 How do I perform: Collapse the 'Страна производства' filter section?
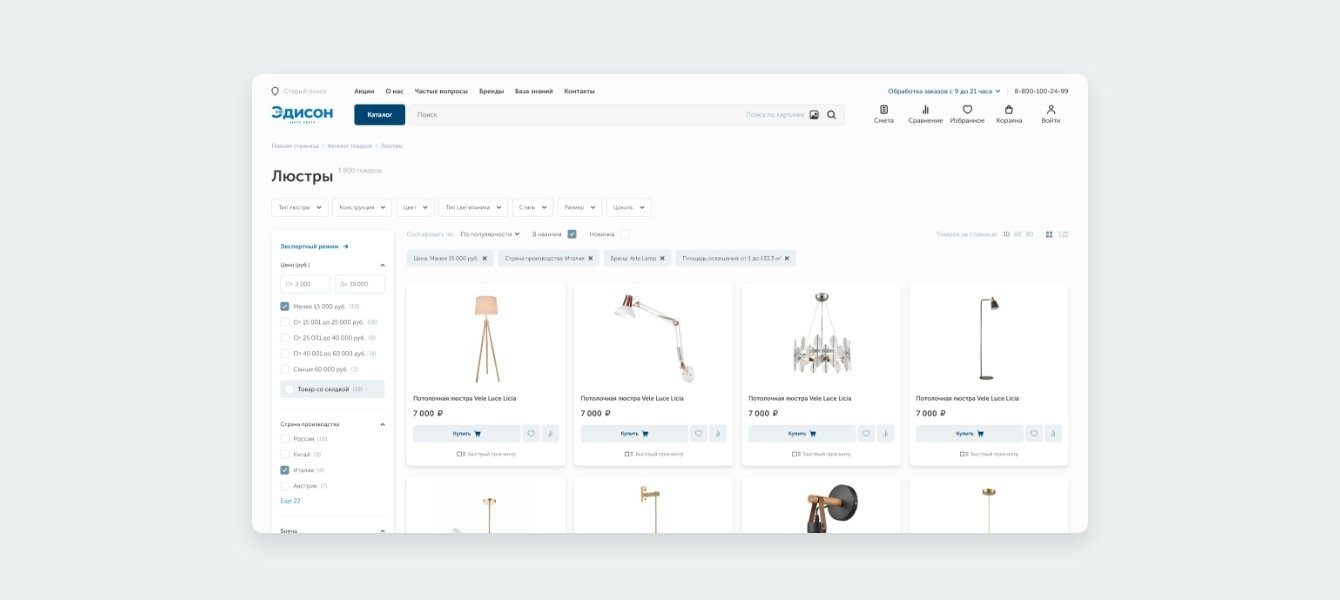click(x=382, y=424)
